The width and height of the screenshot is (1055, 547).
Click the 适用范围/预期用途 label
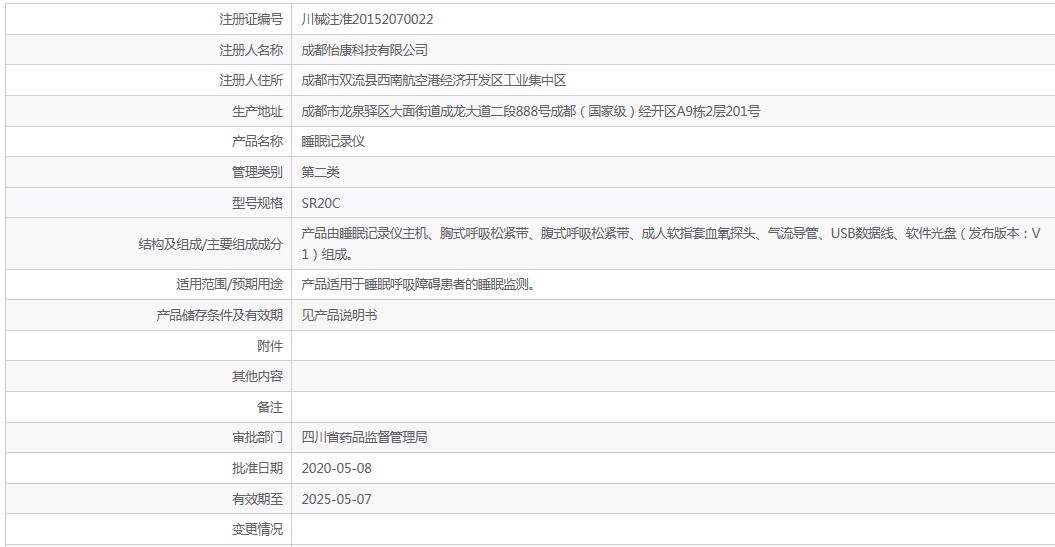[x=229, y=285]
